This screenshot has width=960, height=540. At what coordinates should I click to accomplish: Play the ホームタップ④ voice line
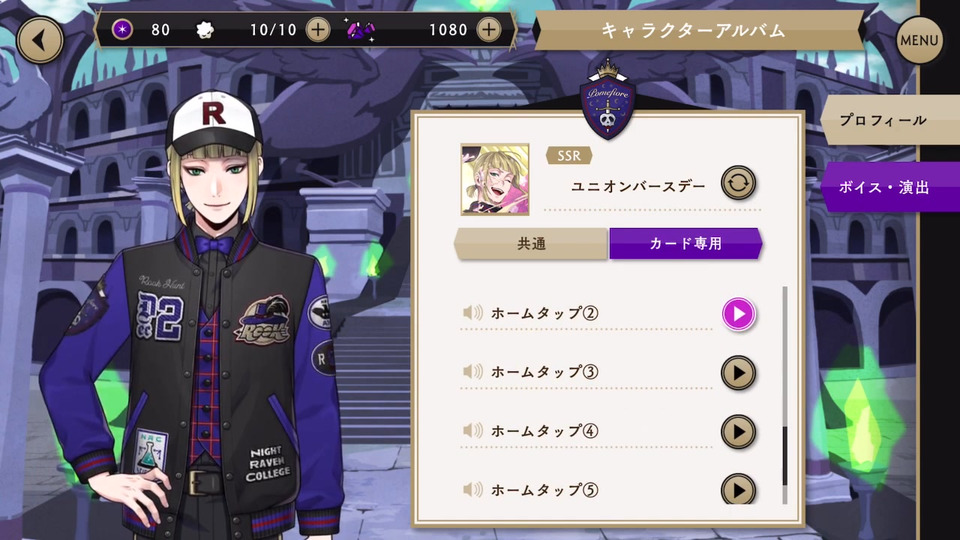point(738,432)
